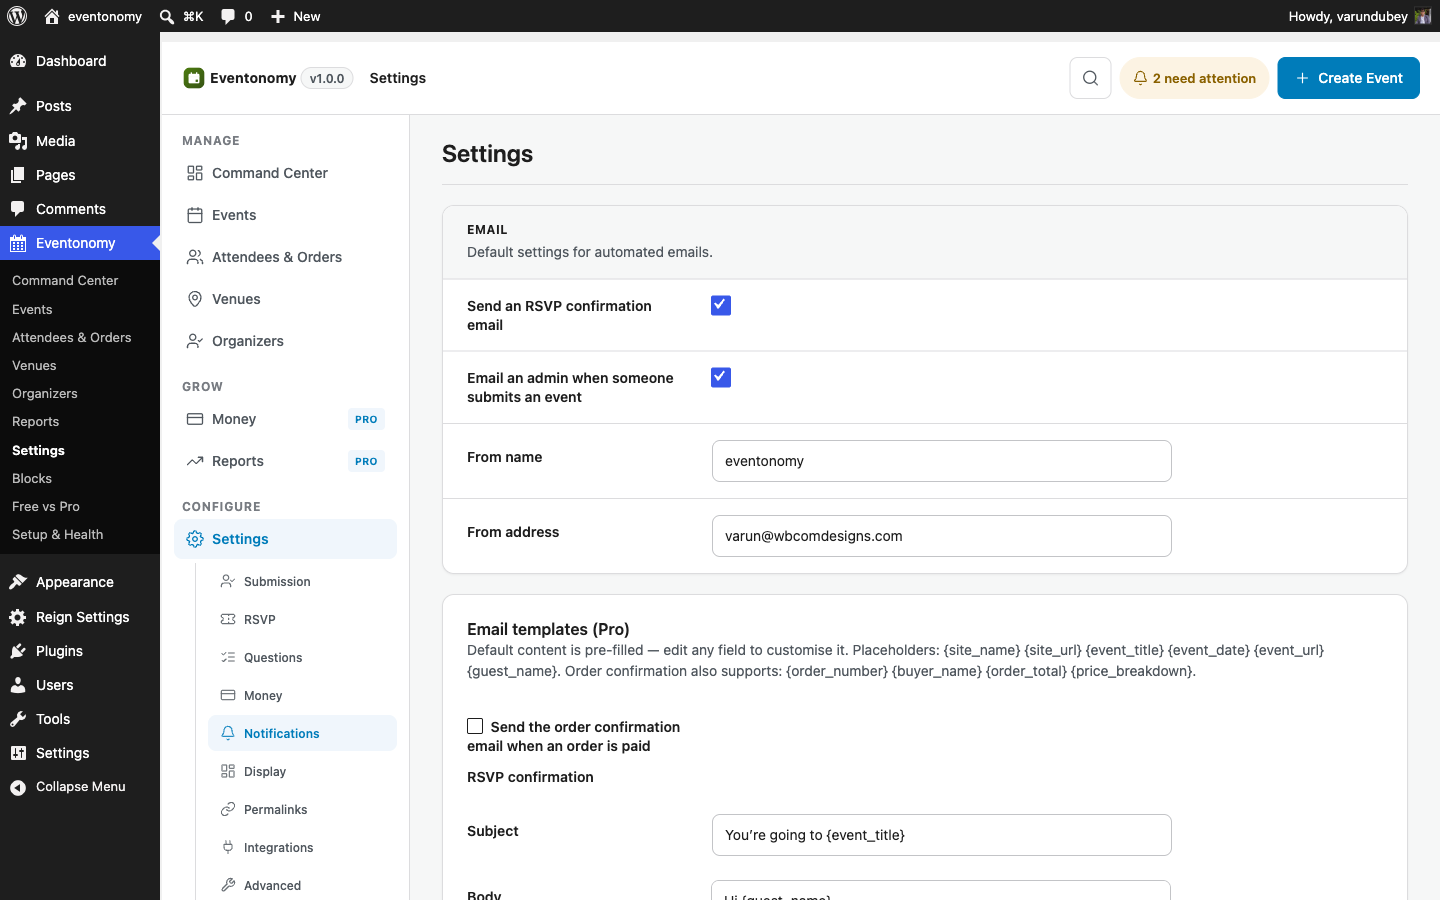
Task: Click the PRO badge next to Reports
Action: click(x=366, y=461)
